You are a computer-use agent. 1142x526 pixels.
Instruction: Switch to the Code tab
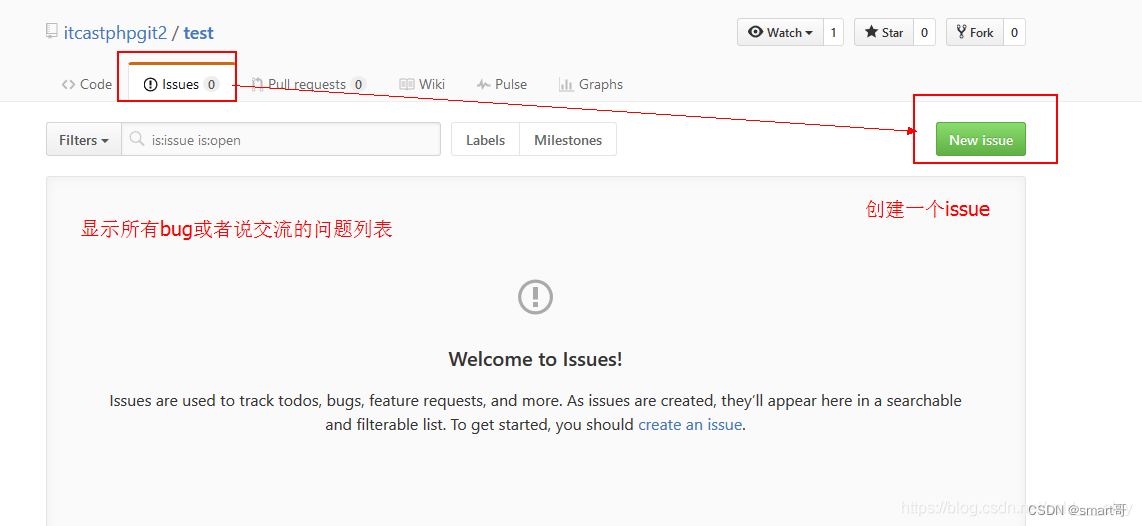tap(87, 85)
